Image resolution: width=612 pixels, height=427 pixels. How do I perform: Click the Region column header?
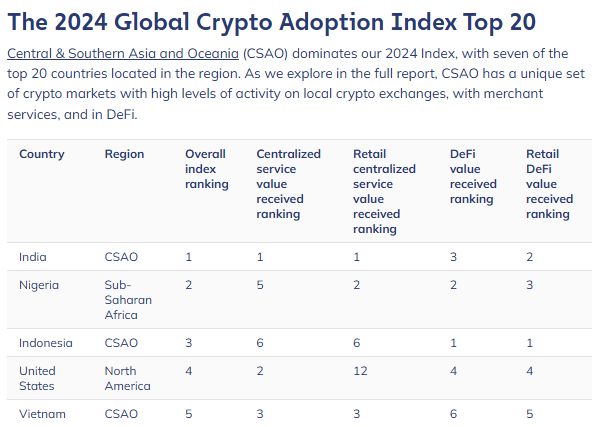124,154
